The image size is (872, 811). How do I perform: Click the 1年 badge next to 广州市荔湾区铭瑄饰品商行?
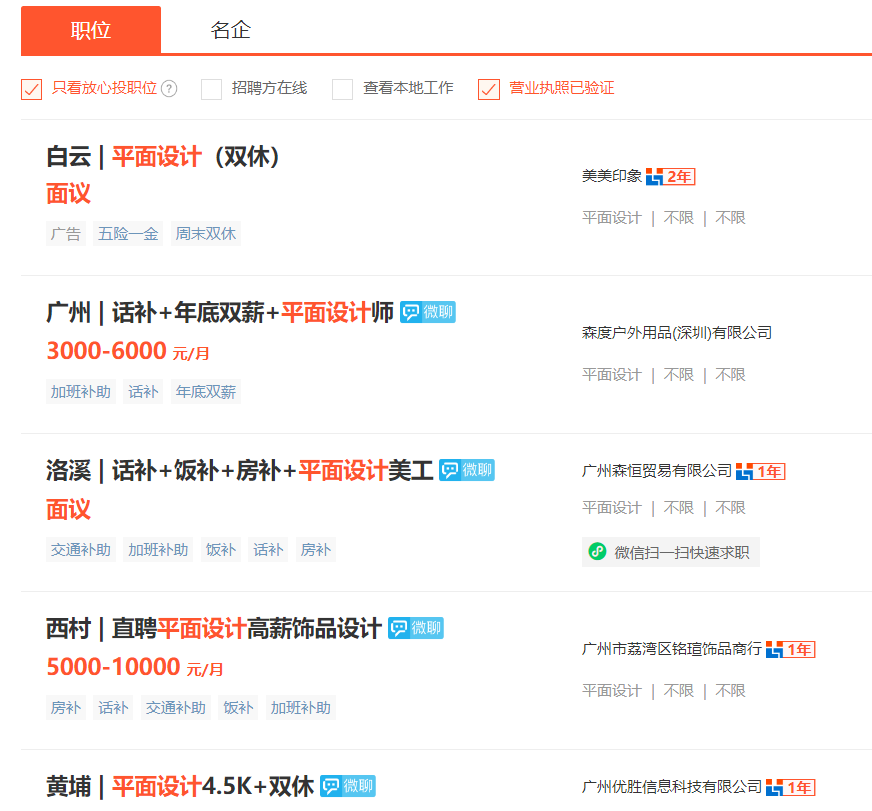(790, 649)
